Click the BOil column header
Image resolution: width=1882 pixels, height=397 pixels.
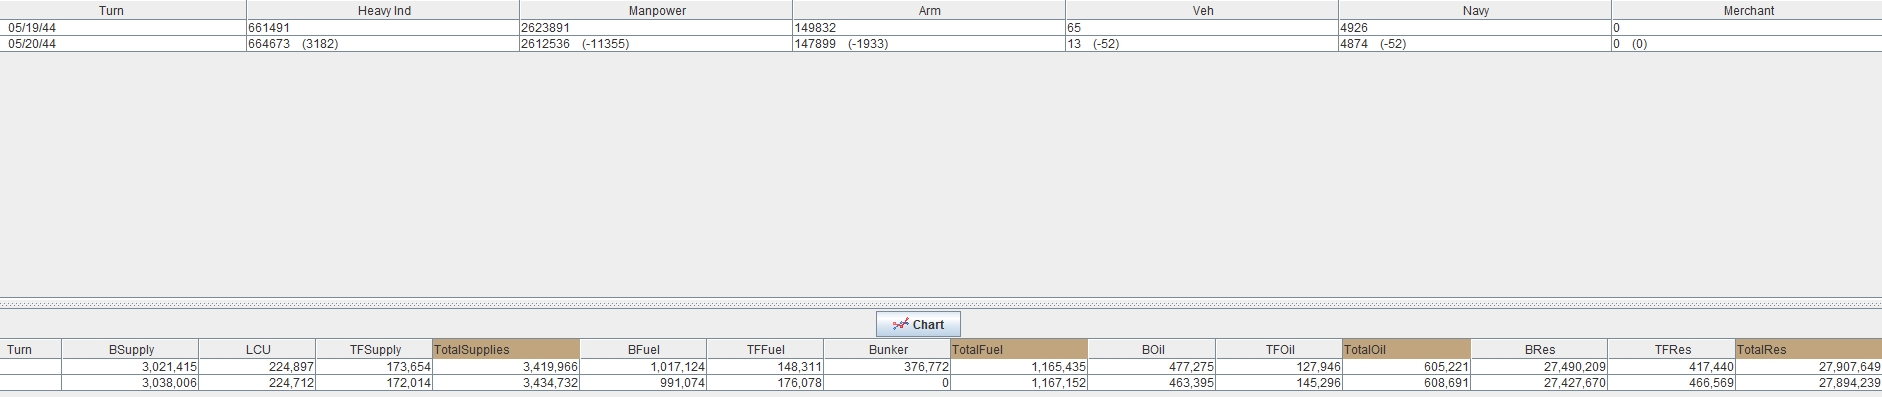(x=1152, y=349)
